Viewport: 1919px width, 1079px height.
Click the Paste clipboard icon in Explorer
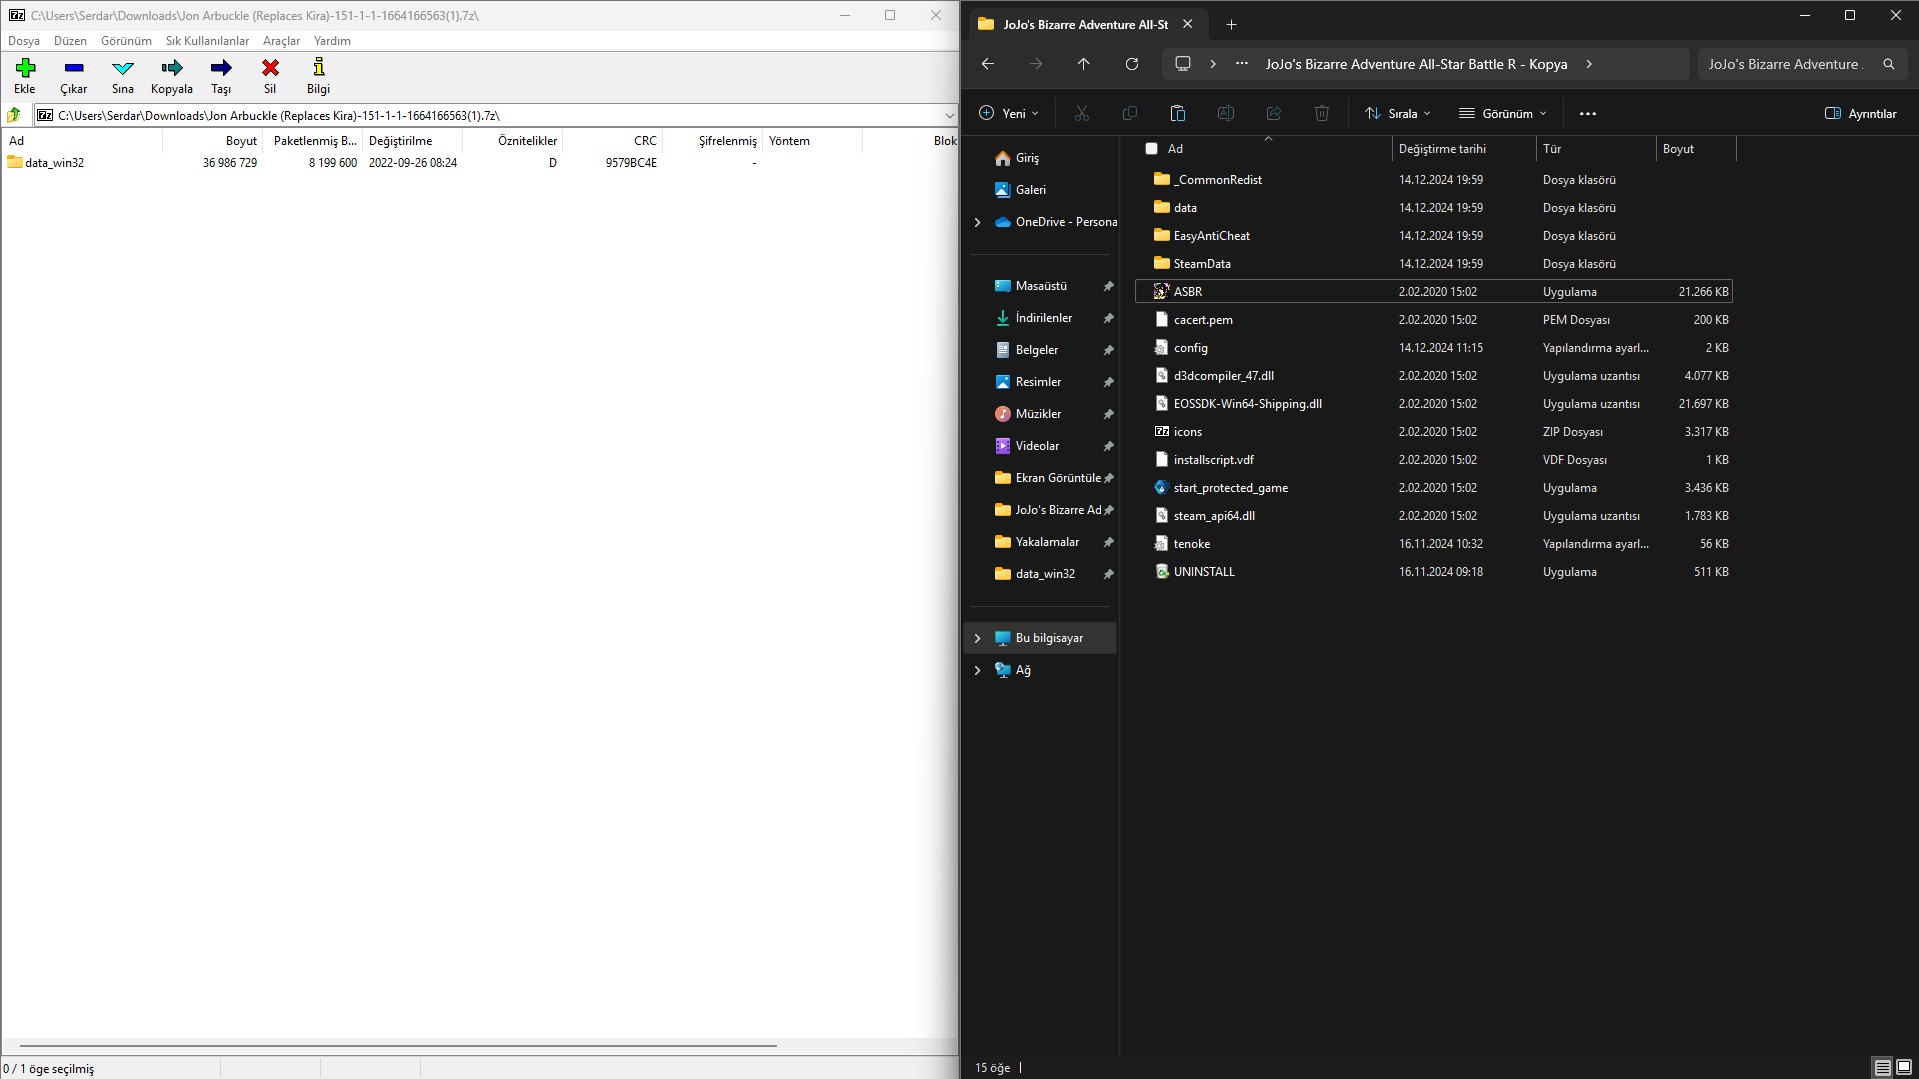click(1178, 113)
